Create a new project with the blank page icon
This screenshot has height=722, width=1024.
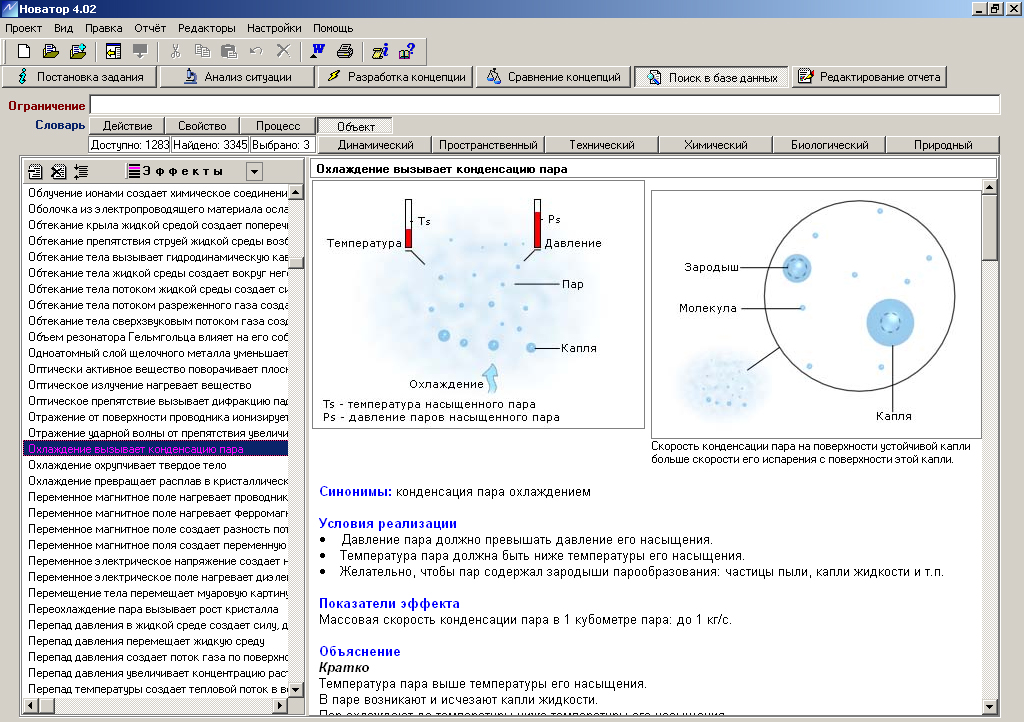pos(24,51)
